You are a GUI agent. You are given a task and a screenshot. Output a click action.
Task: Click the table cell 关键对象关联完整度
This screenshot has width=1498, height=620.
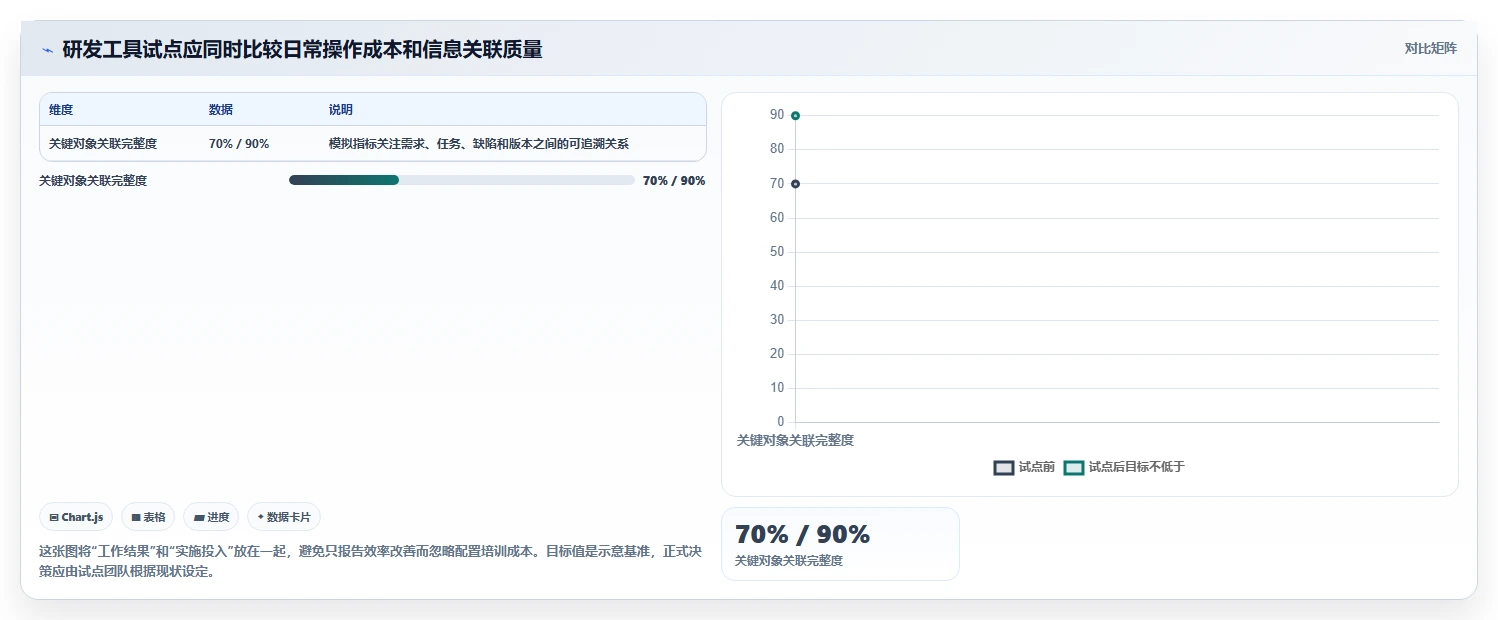click(103, 144)
